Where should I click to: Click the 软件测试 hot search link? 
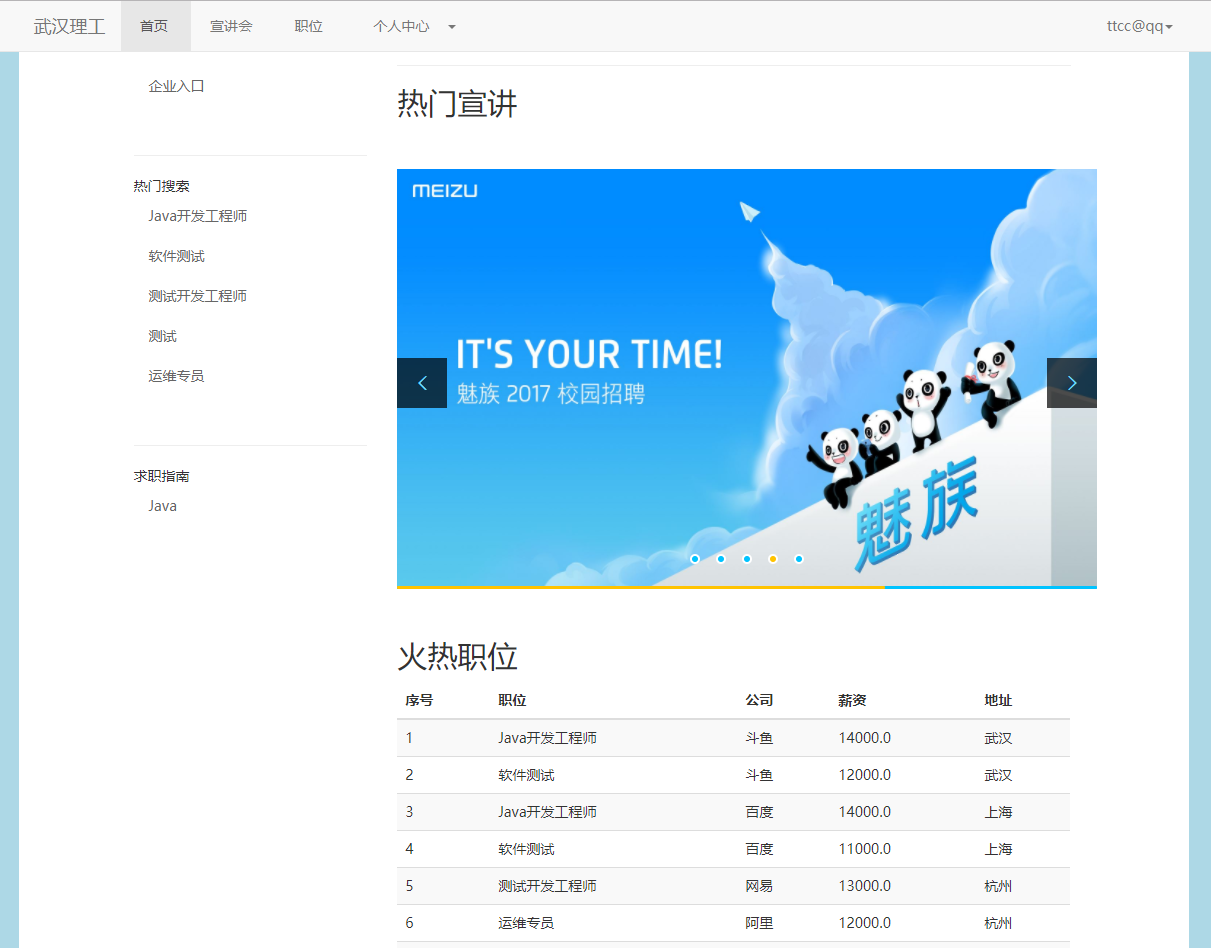coord(177,256)
